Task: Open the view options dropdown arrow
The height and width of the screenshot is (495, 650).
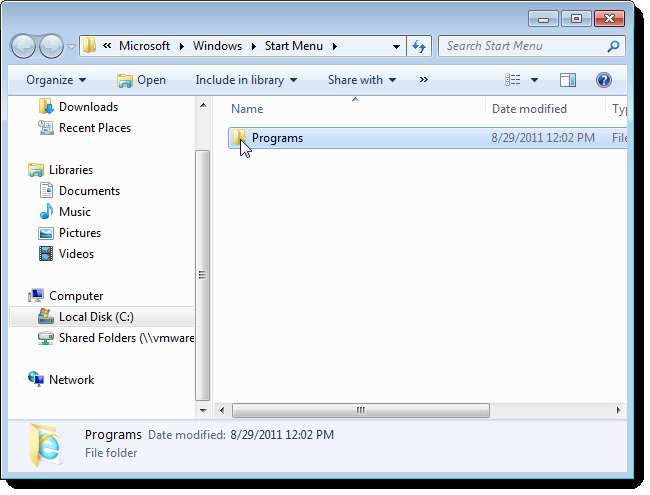Action: click(534, 80)
